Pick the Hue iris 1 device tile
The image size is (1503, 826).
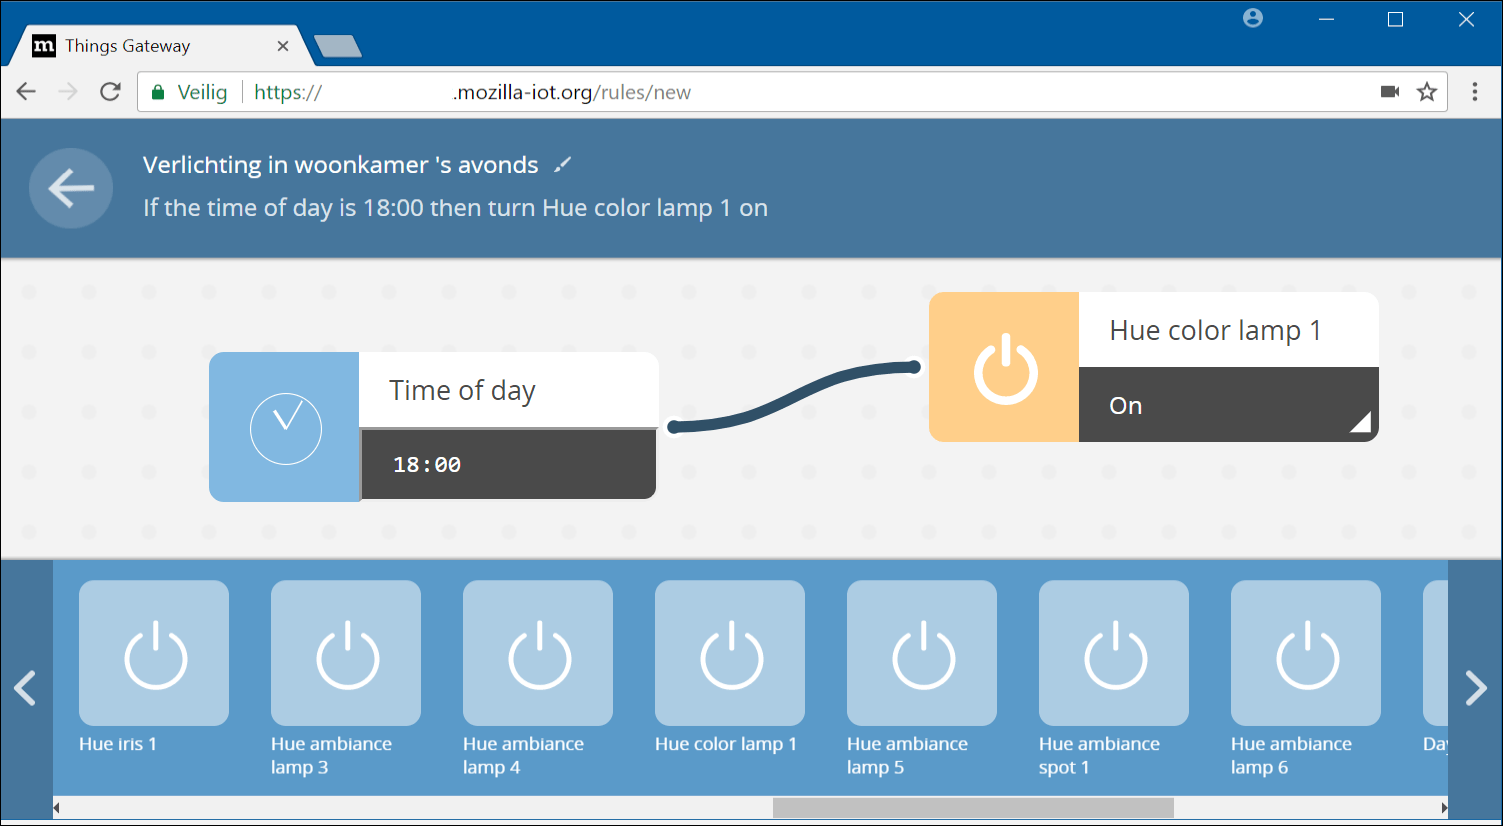click(154, 653)
